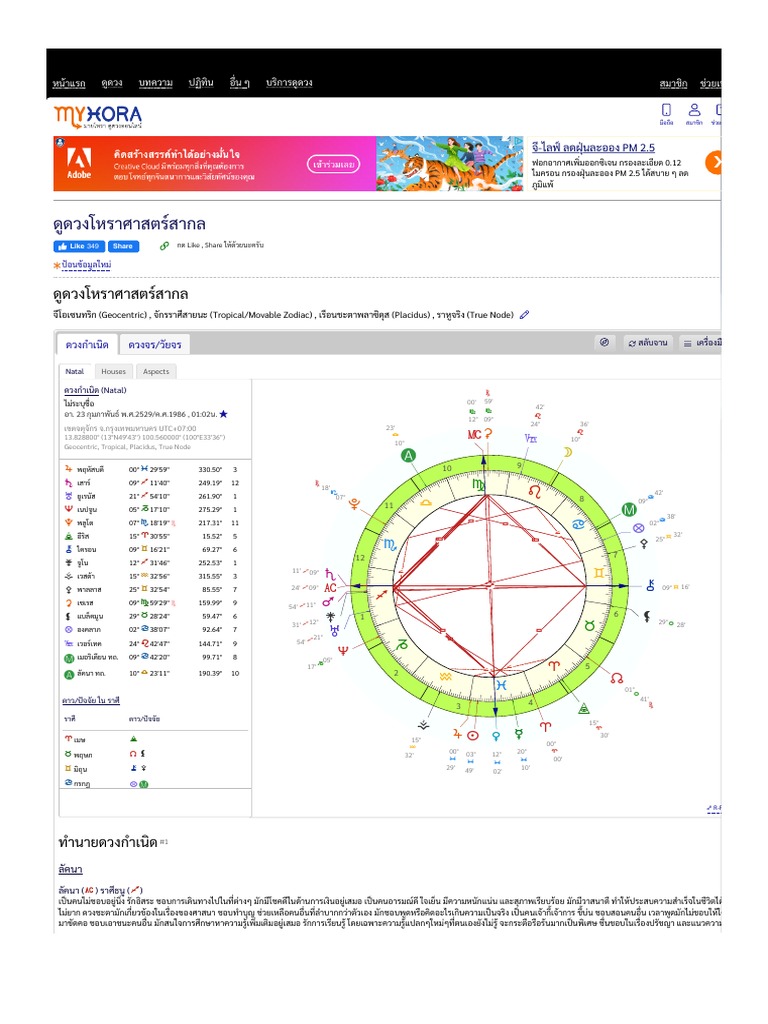Open the สมาชิก link in the top bar

pyautogui.click(x=673, y=84)
